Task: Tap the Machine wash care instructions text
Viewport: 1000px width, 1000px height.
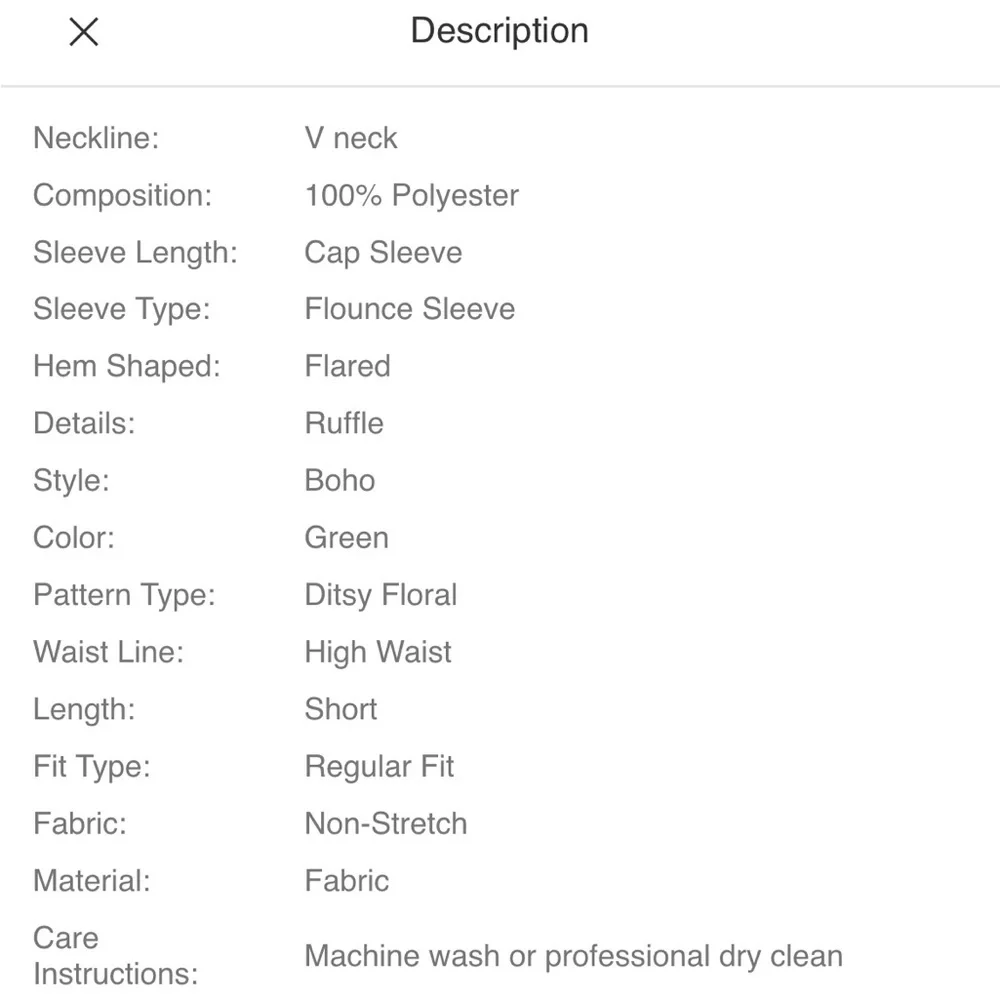Action: coord(573,956)
